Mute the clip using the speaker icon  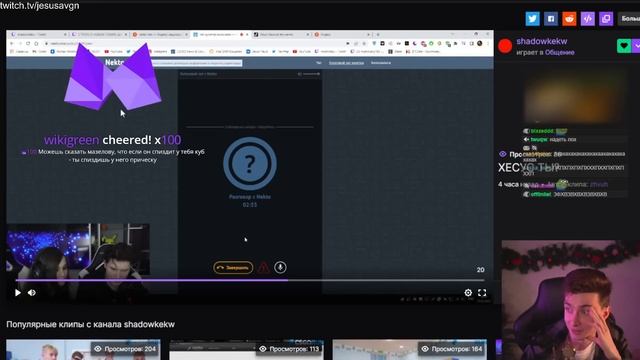(31, 293)
